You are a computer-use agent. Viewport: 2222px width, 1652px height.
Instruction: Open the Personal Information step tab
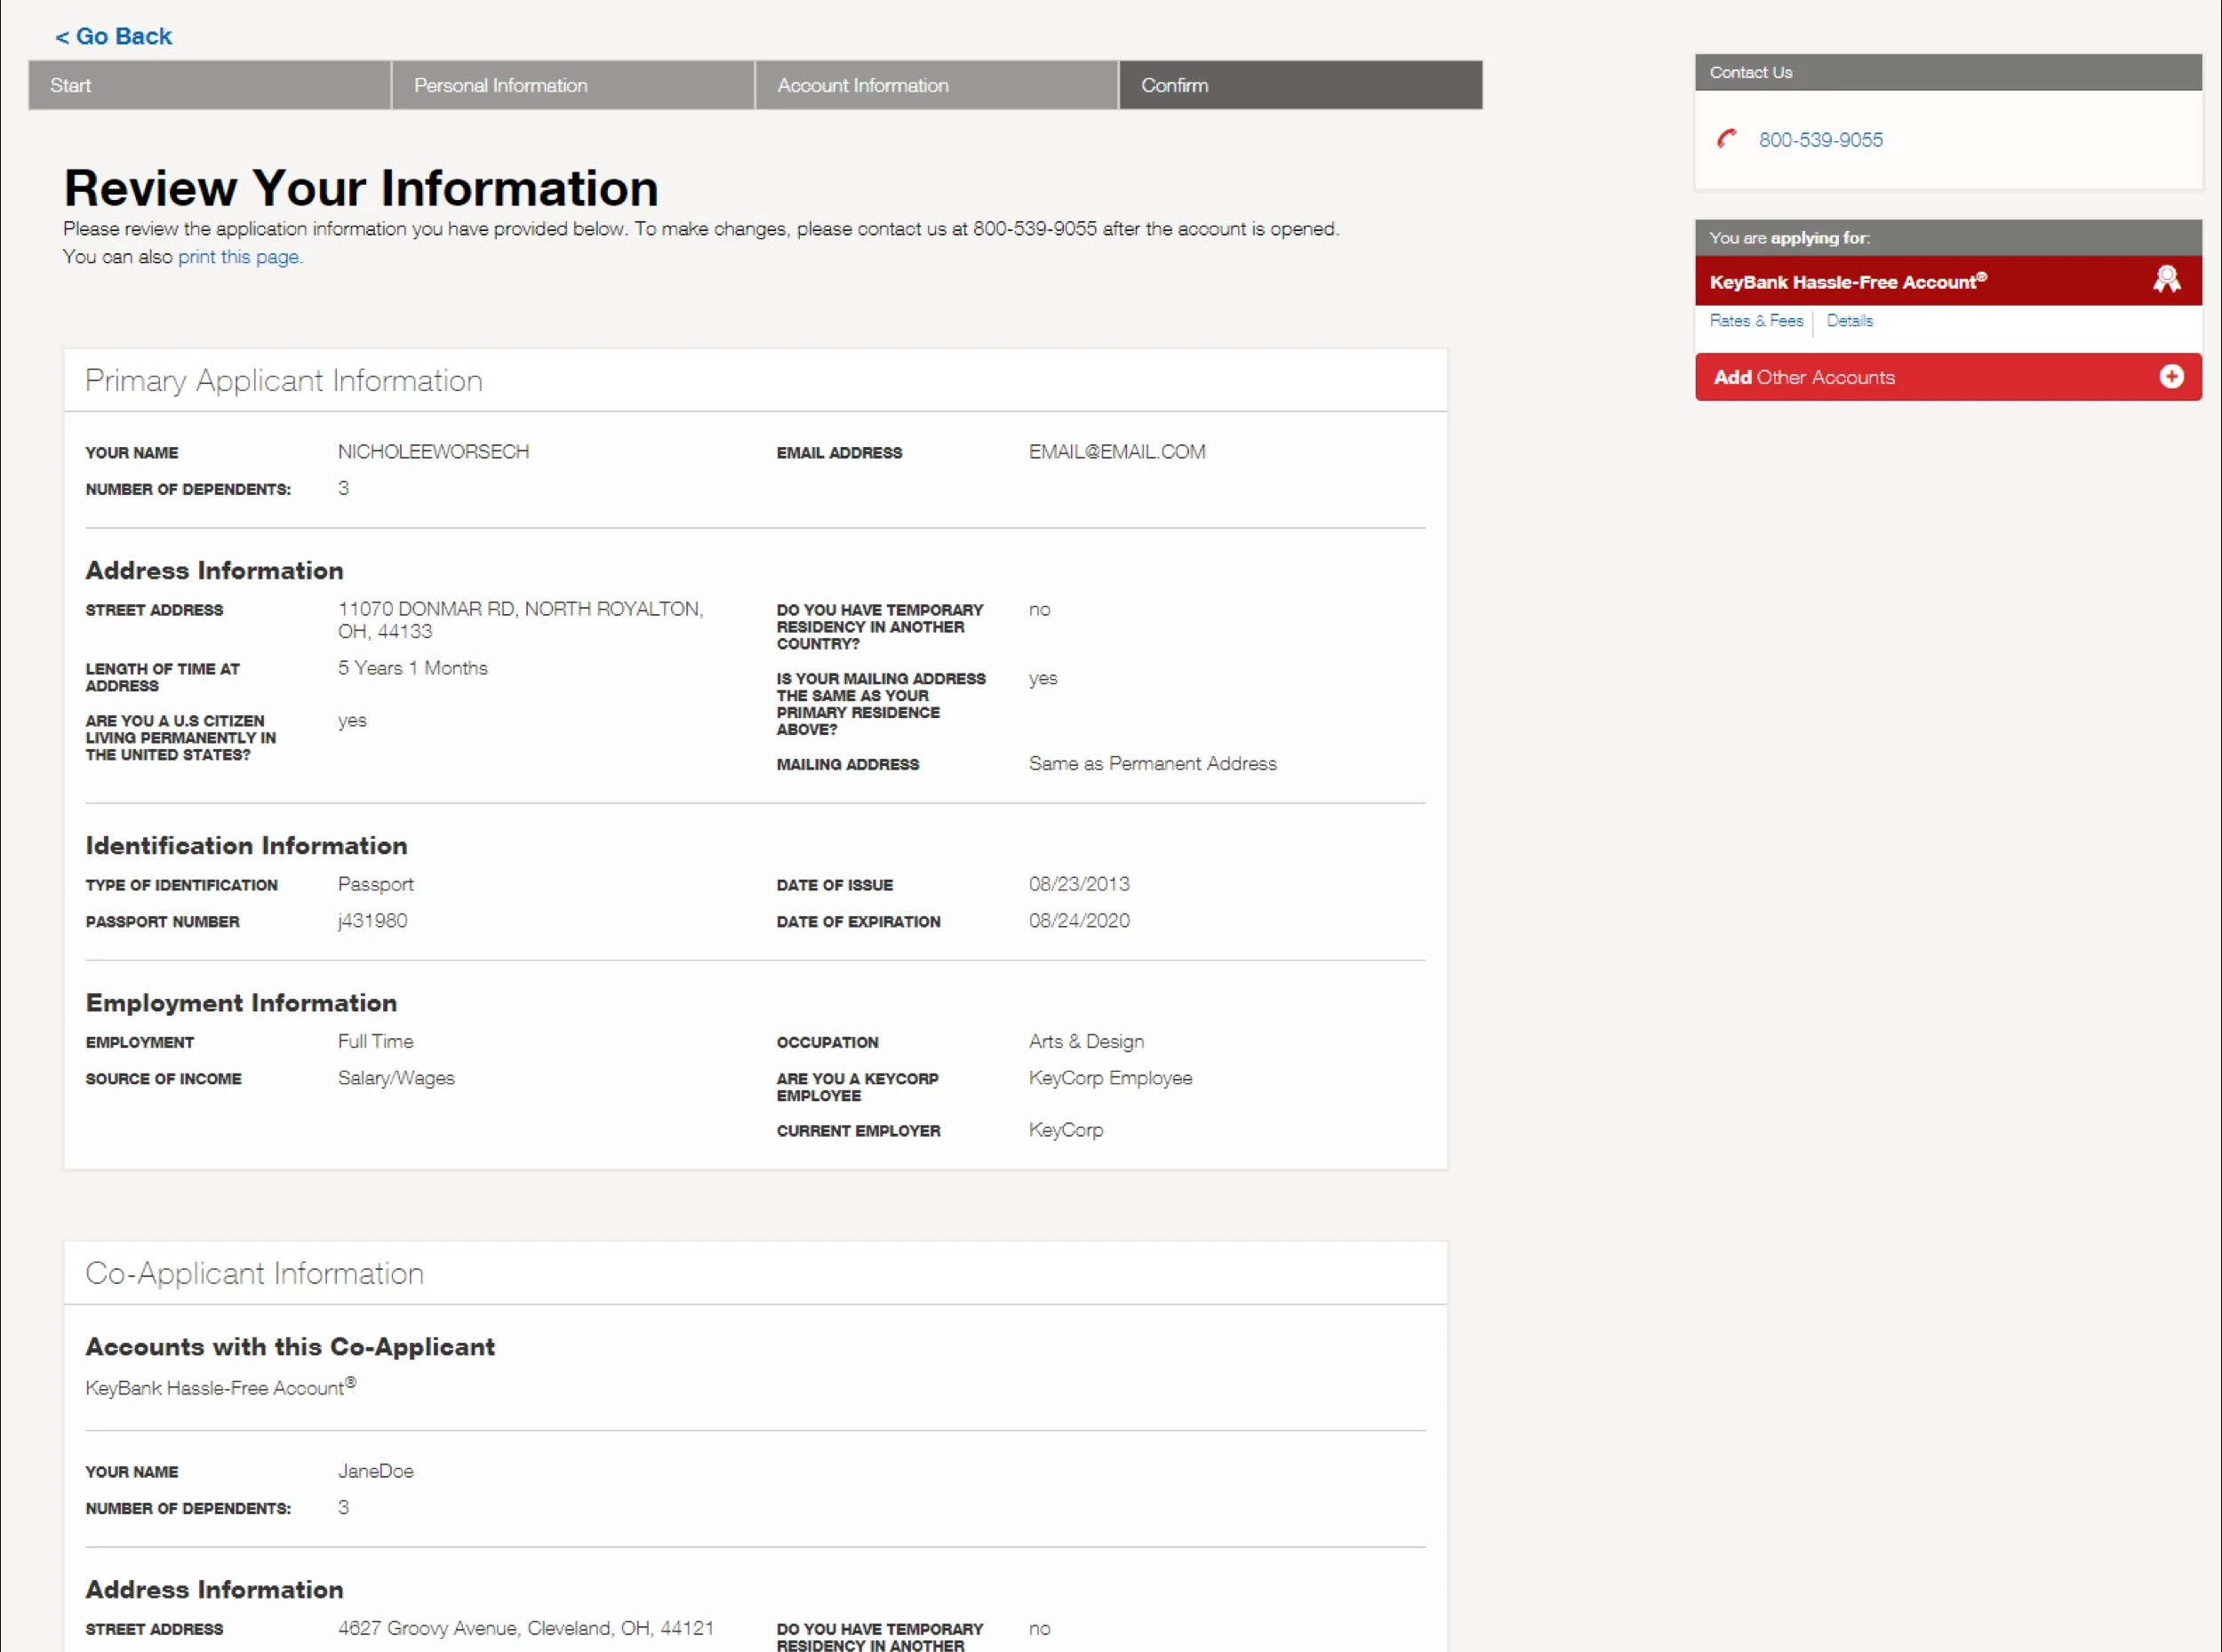(x=572, y=85)
